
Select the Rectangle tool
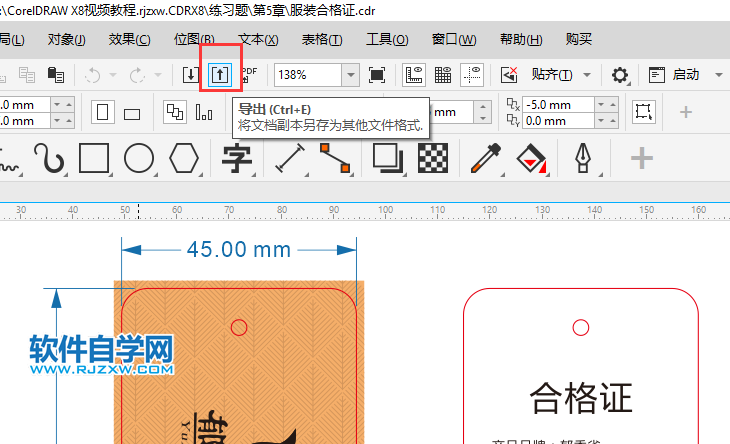(x=94, y=158)
